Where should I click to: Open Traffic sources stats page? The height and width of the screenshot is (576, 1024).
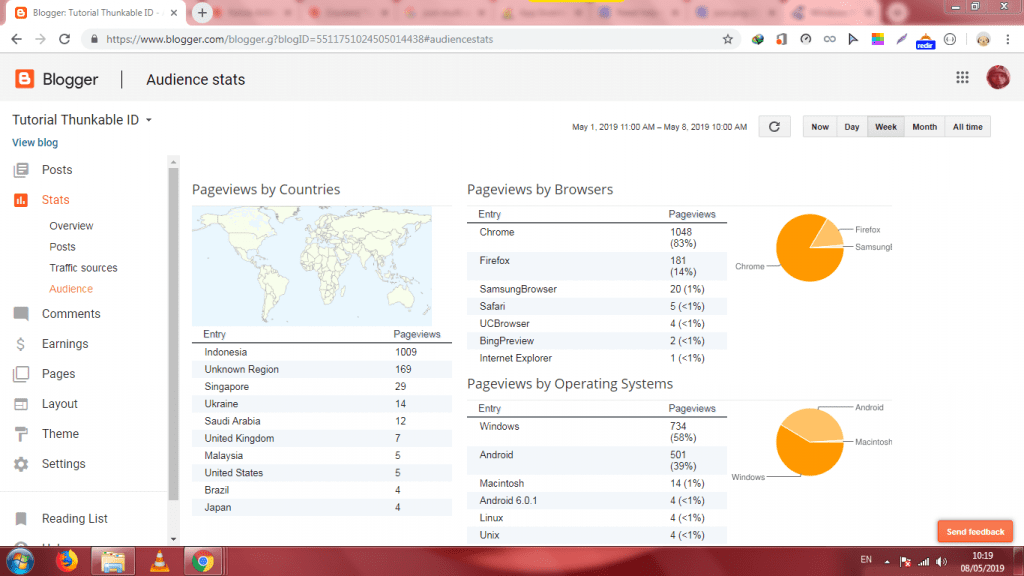pyautogui.click(x=83, y=268)
